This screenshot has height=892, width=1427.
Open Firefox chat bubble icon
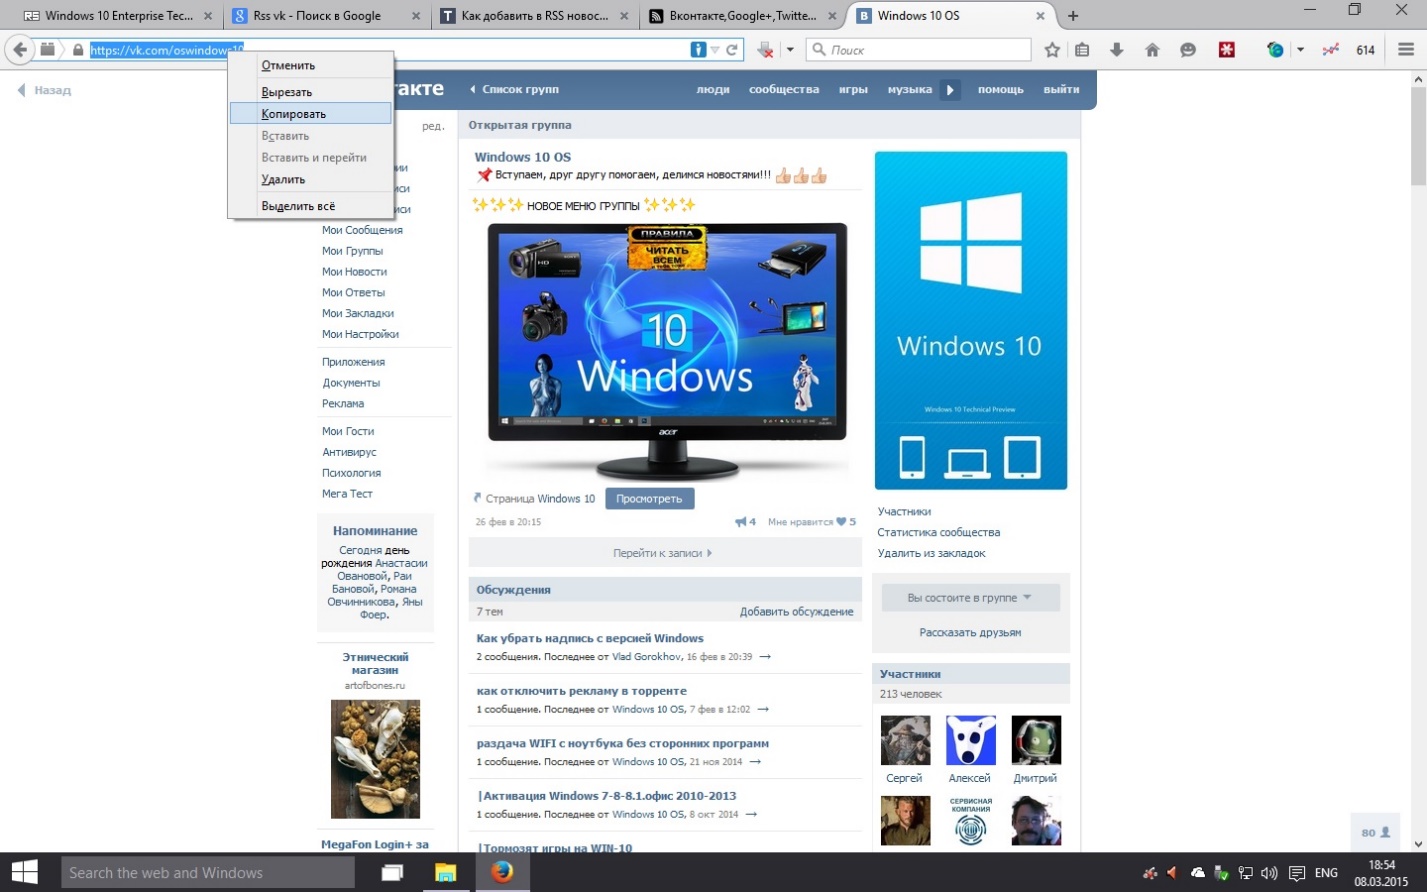[1188, 50]
